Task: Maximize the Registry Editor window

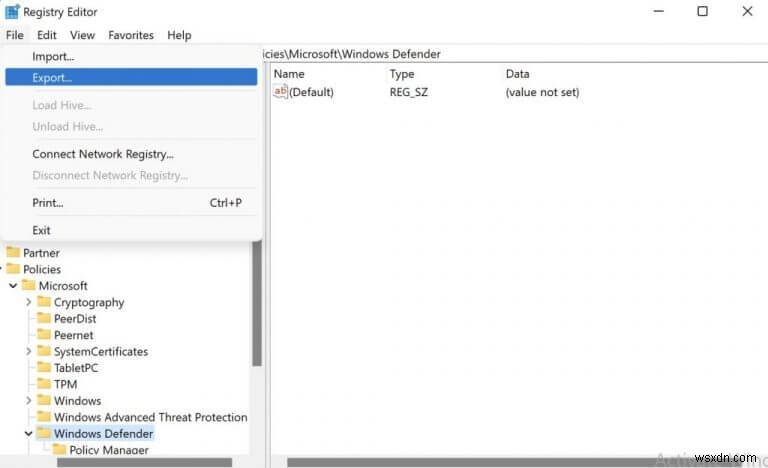Action: click(x=703, y=11)
